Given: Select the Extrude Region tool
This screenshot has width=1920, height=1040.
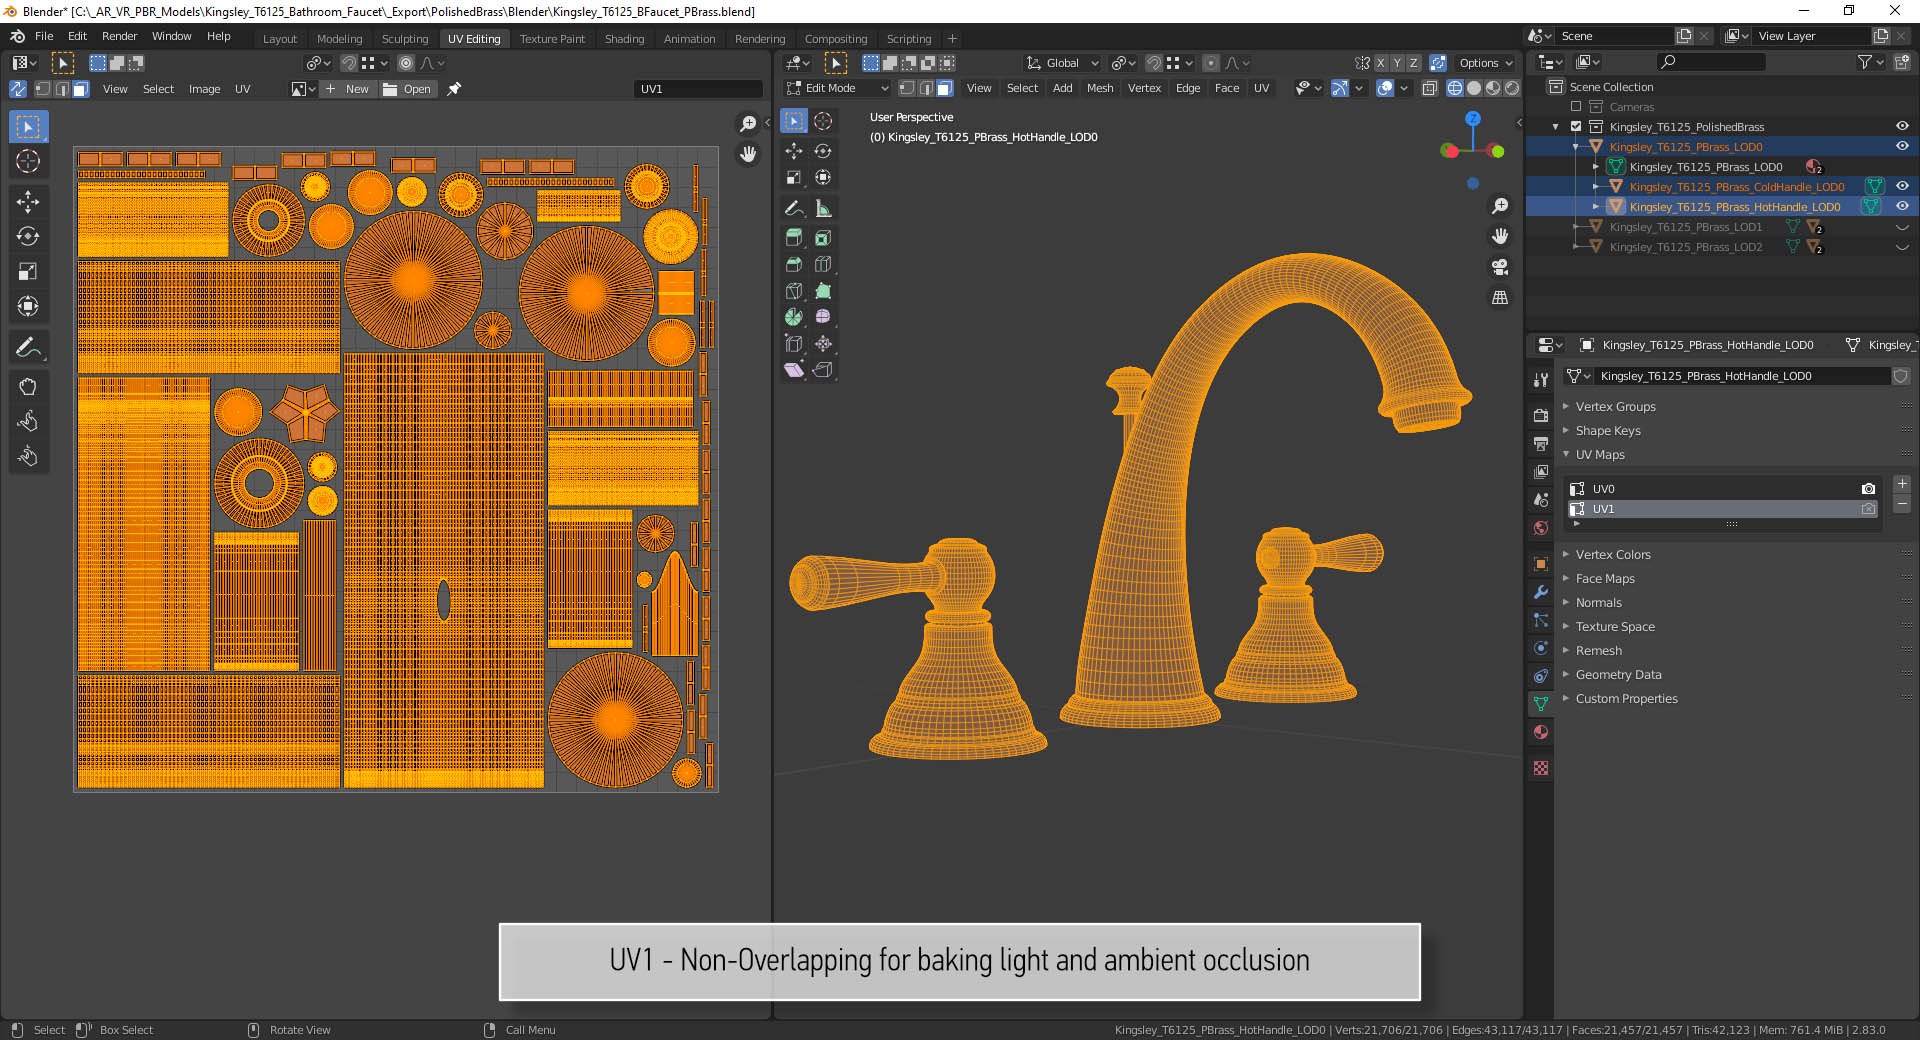Looking at the screenshot, I should tap(794, 238).
